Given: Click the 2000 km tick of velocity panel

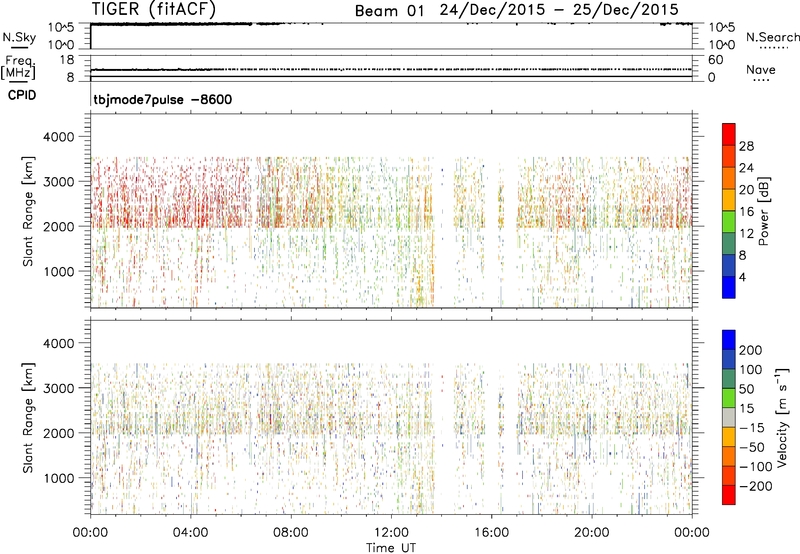Looking at the screenshot, I should point(58,433).
